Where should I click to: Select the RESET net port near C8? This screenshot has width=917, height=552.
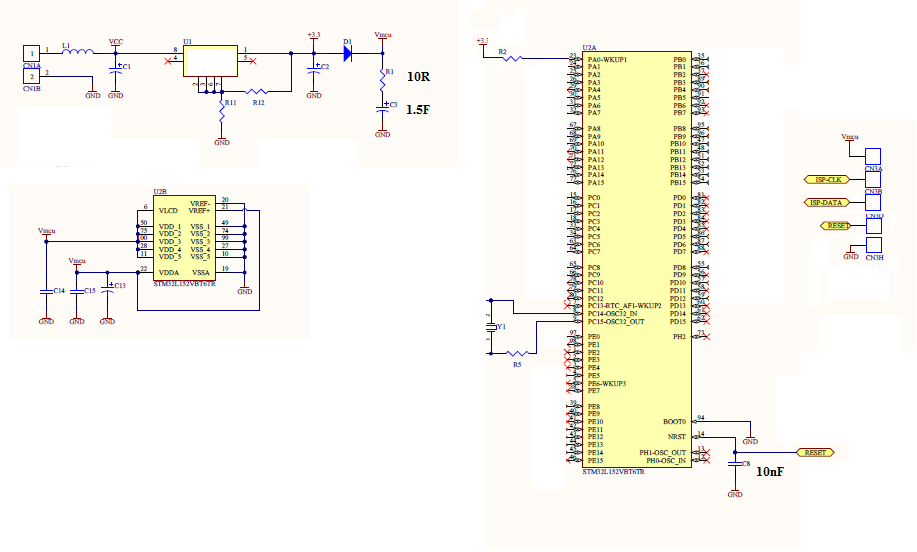815,453
